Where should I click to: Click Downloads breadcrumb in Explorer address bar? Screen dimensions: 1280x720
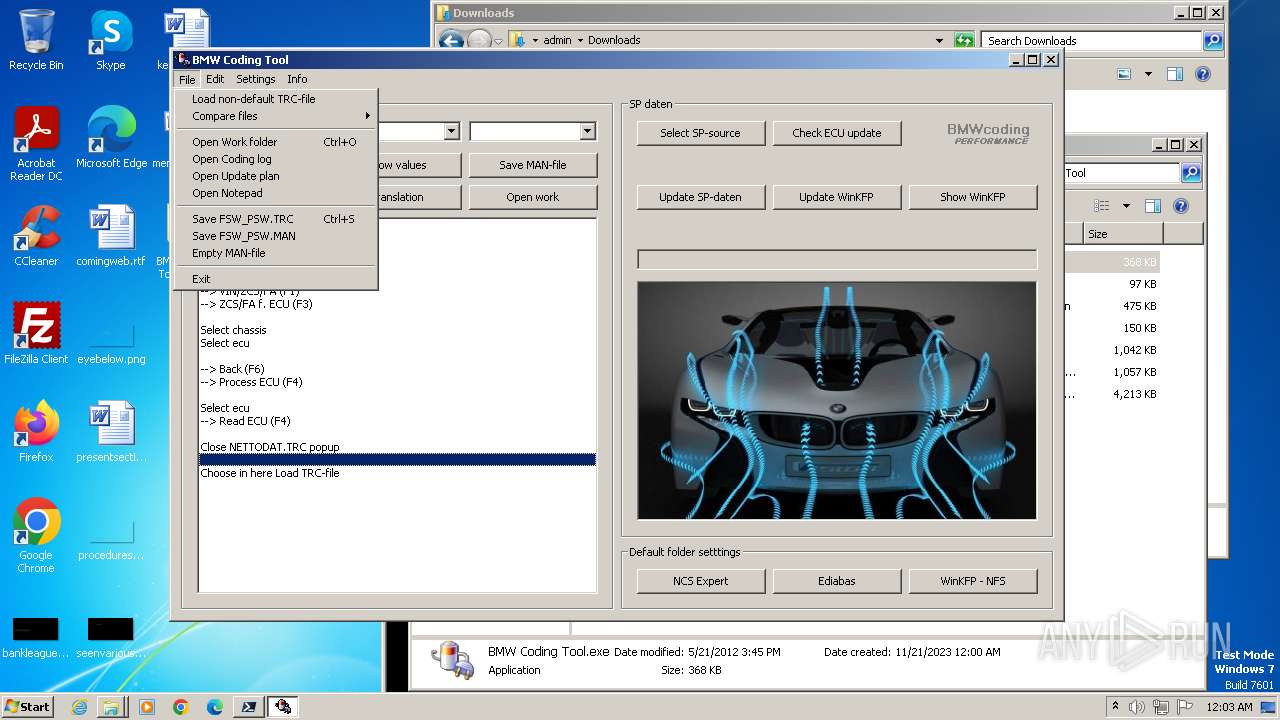click(614, 40)
